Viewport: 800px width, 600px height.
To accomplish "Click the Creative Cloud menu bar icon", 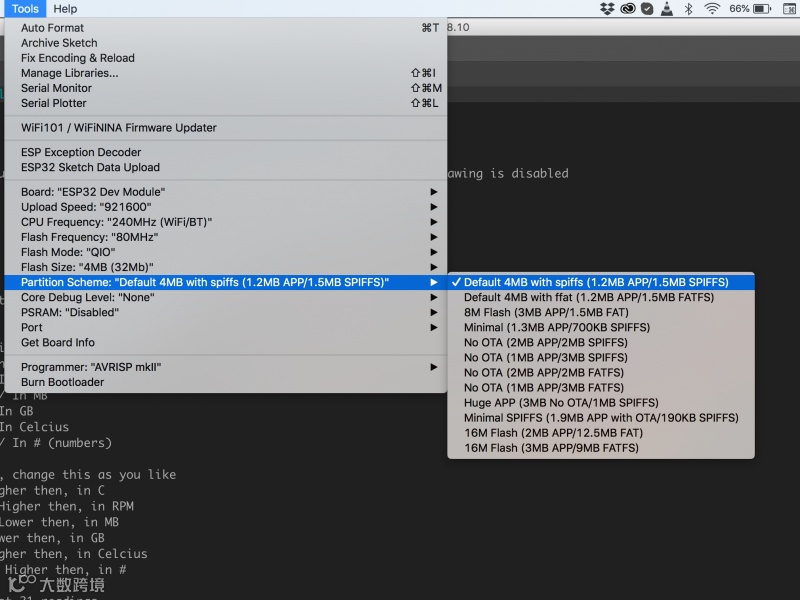I will tap(628, 9).
